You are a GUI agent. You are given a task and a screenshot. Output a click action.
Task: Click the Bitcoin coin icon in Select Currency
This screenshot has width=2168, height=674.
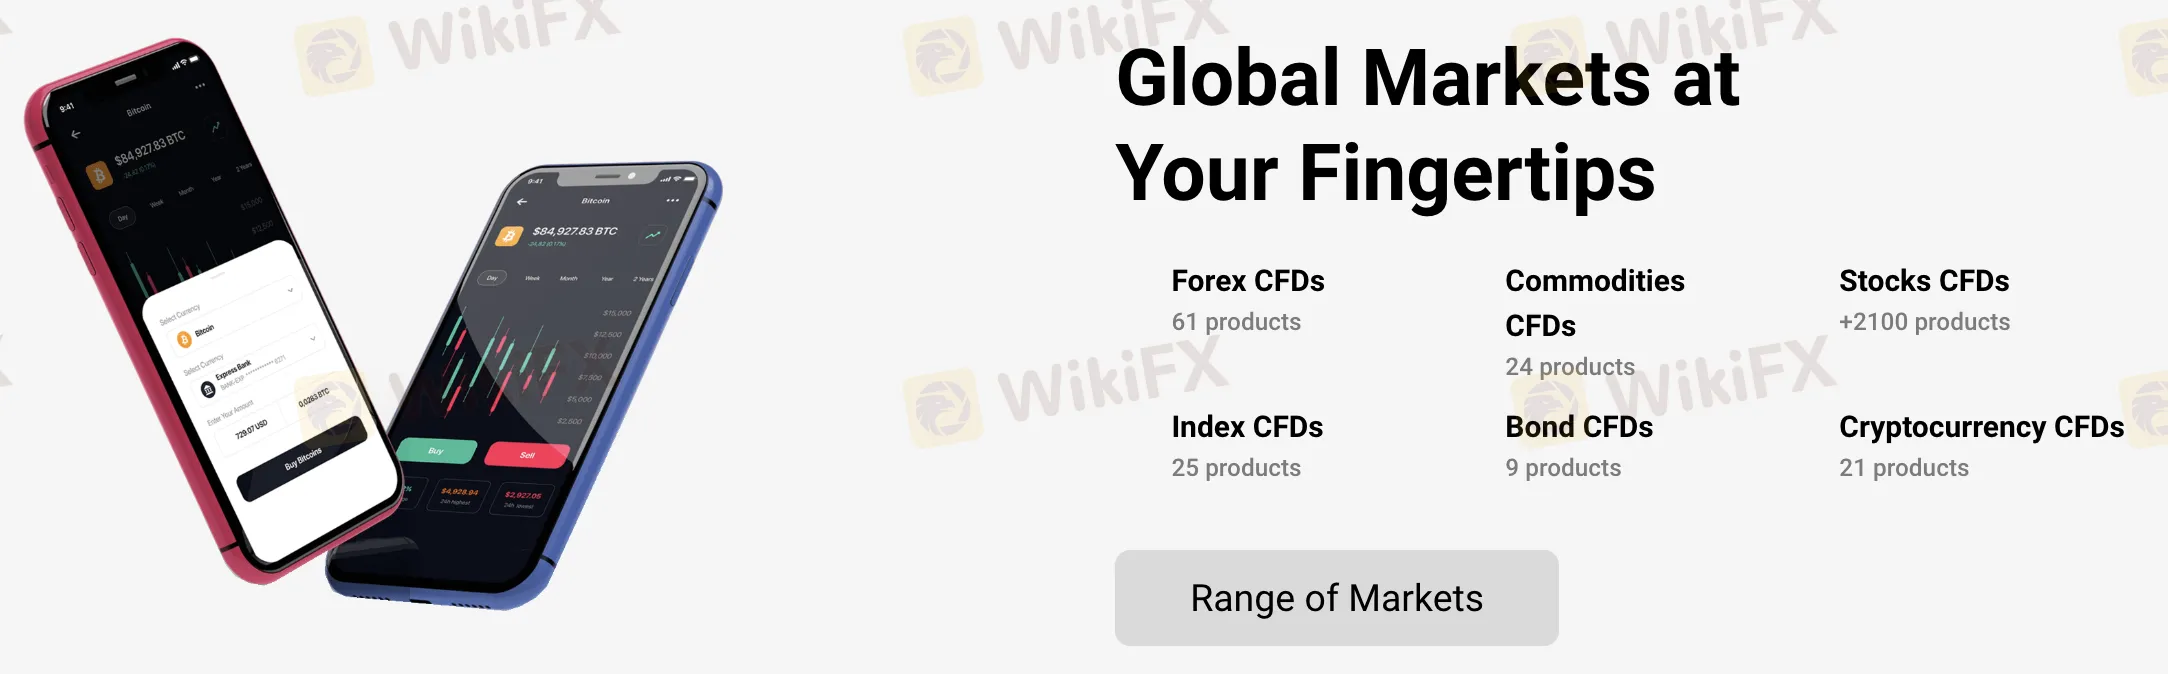pyautogui.click(x=184, y=340)
